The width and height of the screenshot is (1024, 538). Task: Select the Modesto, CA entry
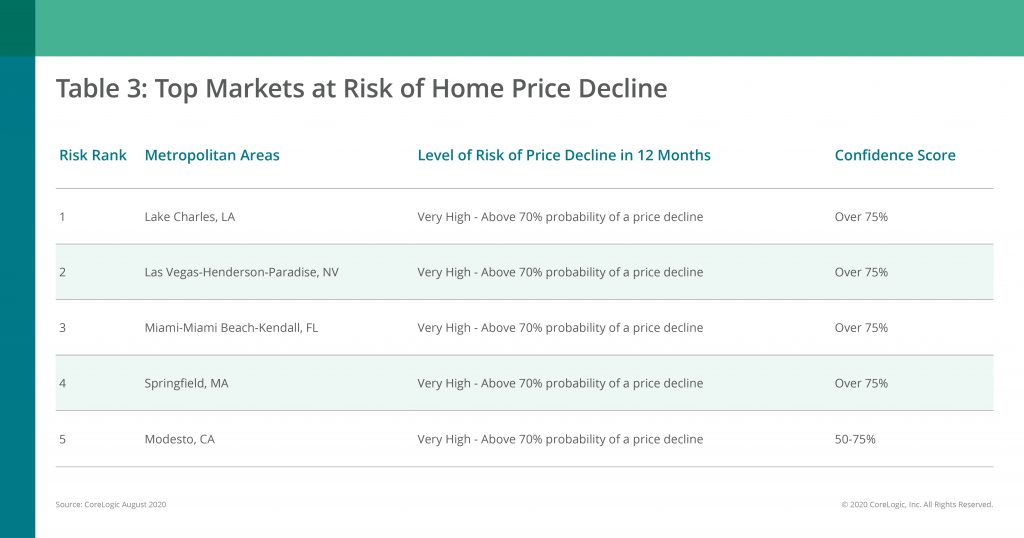click(x=180, y=439)
